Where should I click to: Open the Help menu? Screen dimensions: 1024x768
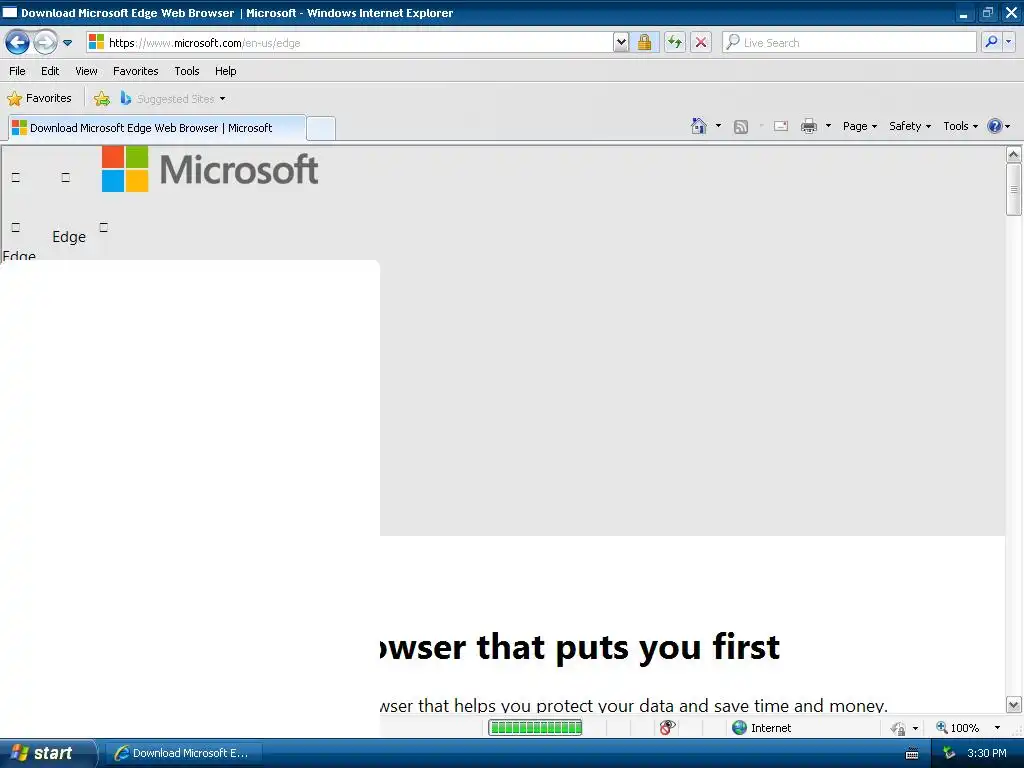point(225,71)
